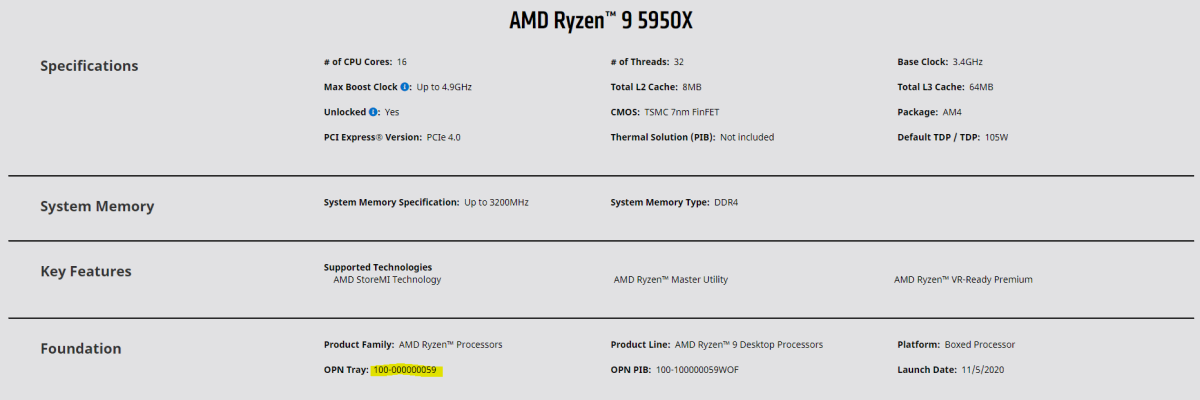1200x400 pixels.
Task: Click AMD StoreMI Technology entry
Action: point(387,280)
